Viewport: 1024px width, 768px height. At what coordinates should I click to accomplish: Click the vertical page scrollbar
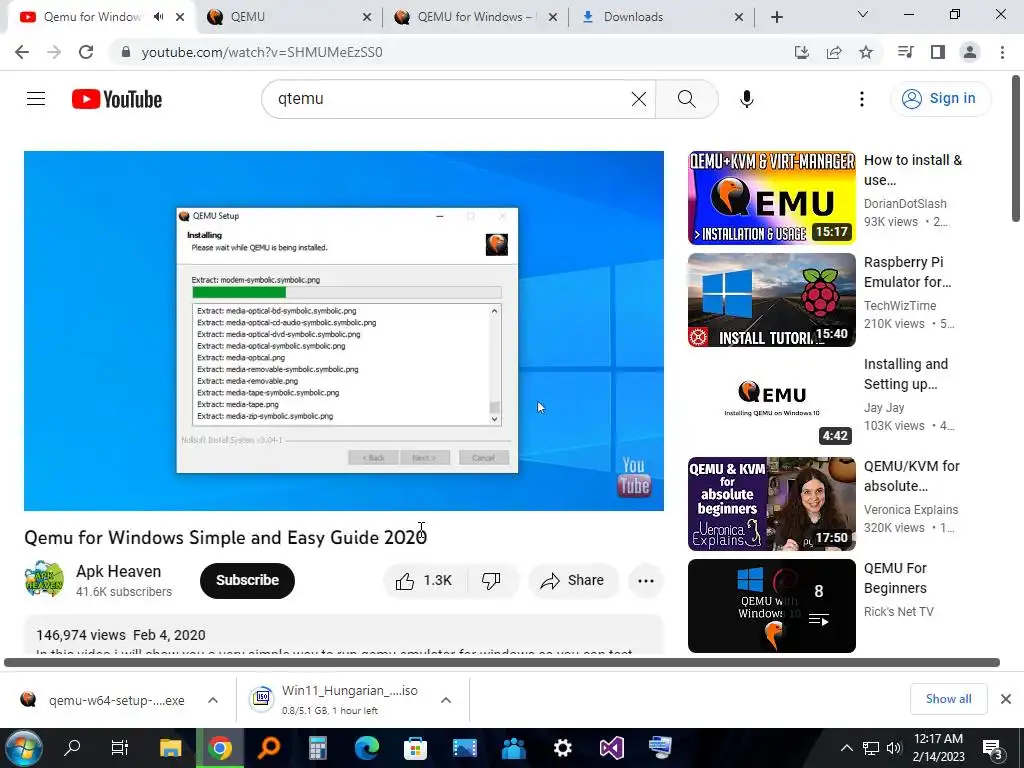click(x=1016, y=149)
